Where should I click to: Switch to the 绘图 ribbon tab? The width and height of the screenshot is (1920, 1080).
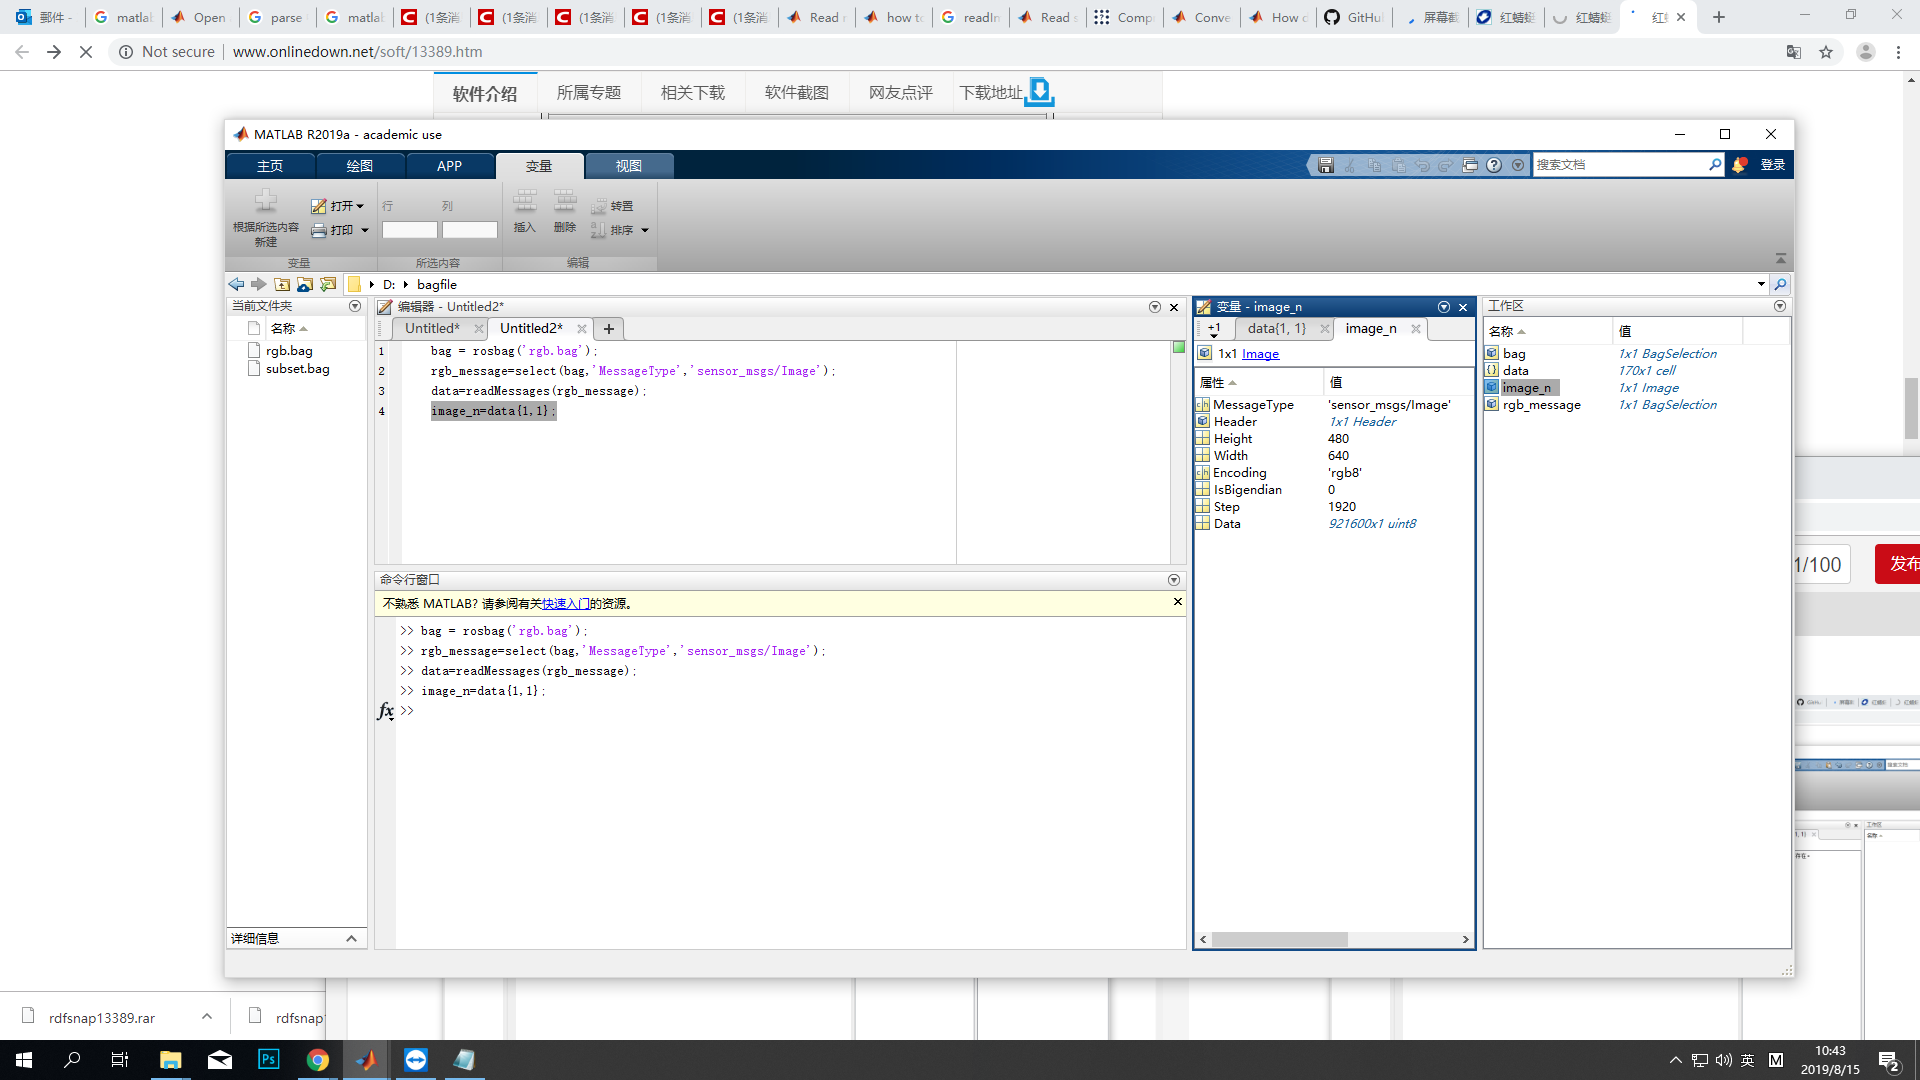[x=359, y=166]
